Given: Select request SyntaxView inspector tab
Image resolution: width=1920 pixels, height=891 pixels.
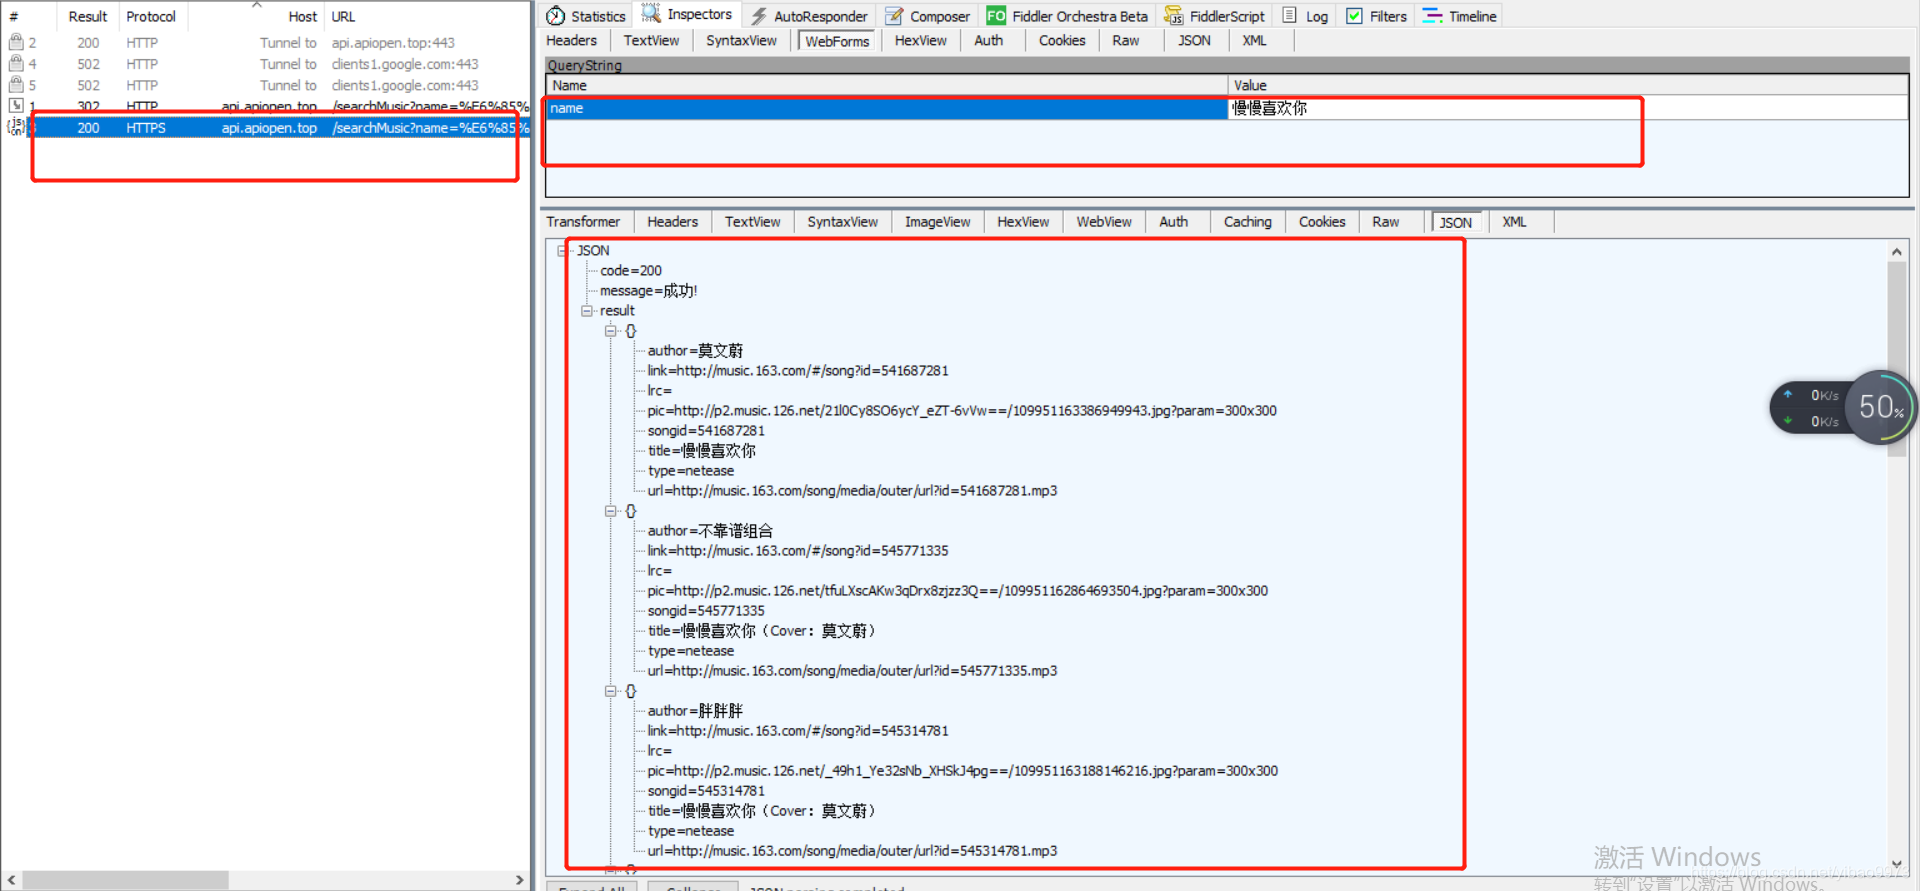Looking at the screenshot, I should (741, 40).
